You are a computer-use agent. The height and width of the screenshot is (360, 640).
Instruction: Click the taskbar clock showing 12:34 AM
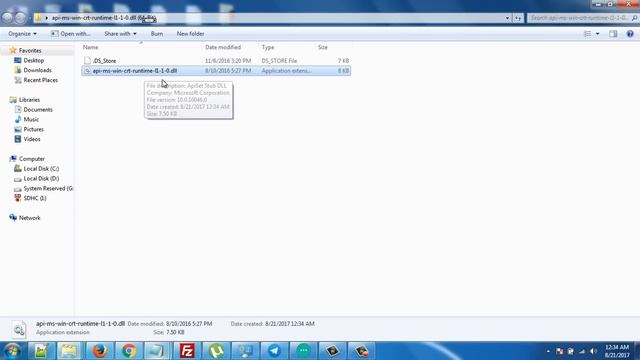point(617,351)
